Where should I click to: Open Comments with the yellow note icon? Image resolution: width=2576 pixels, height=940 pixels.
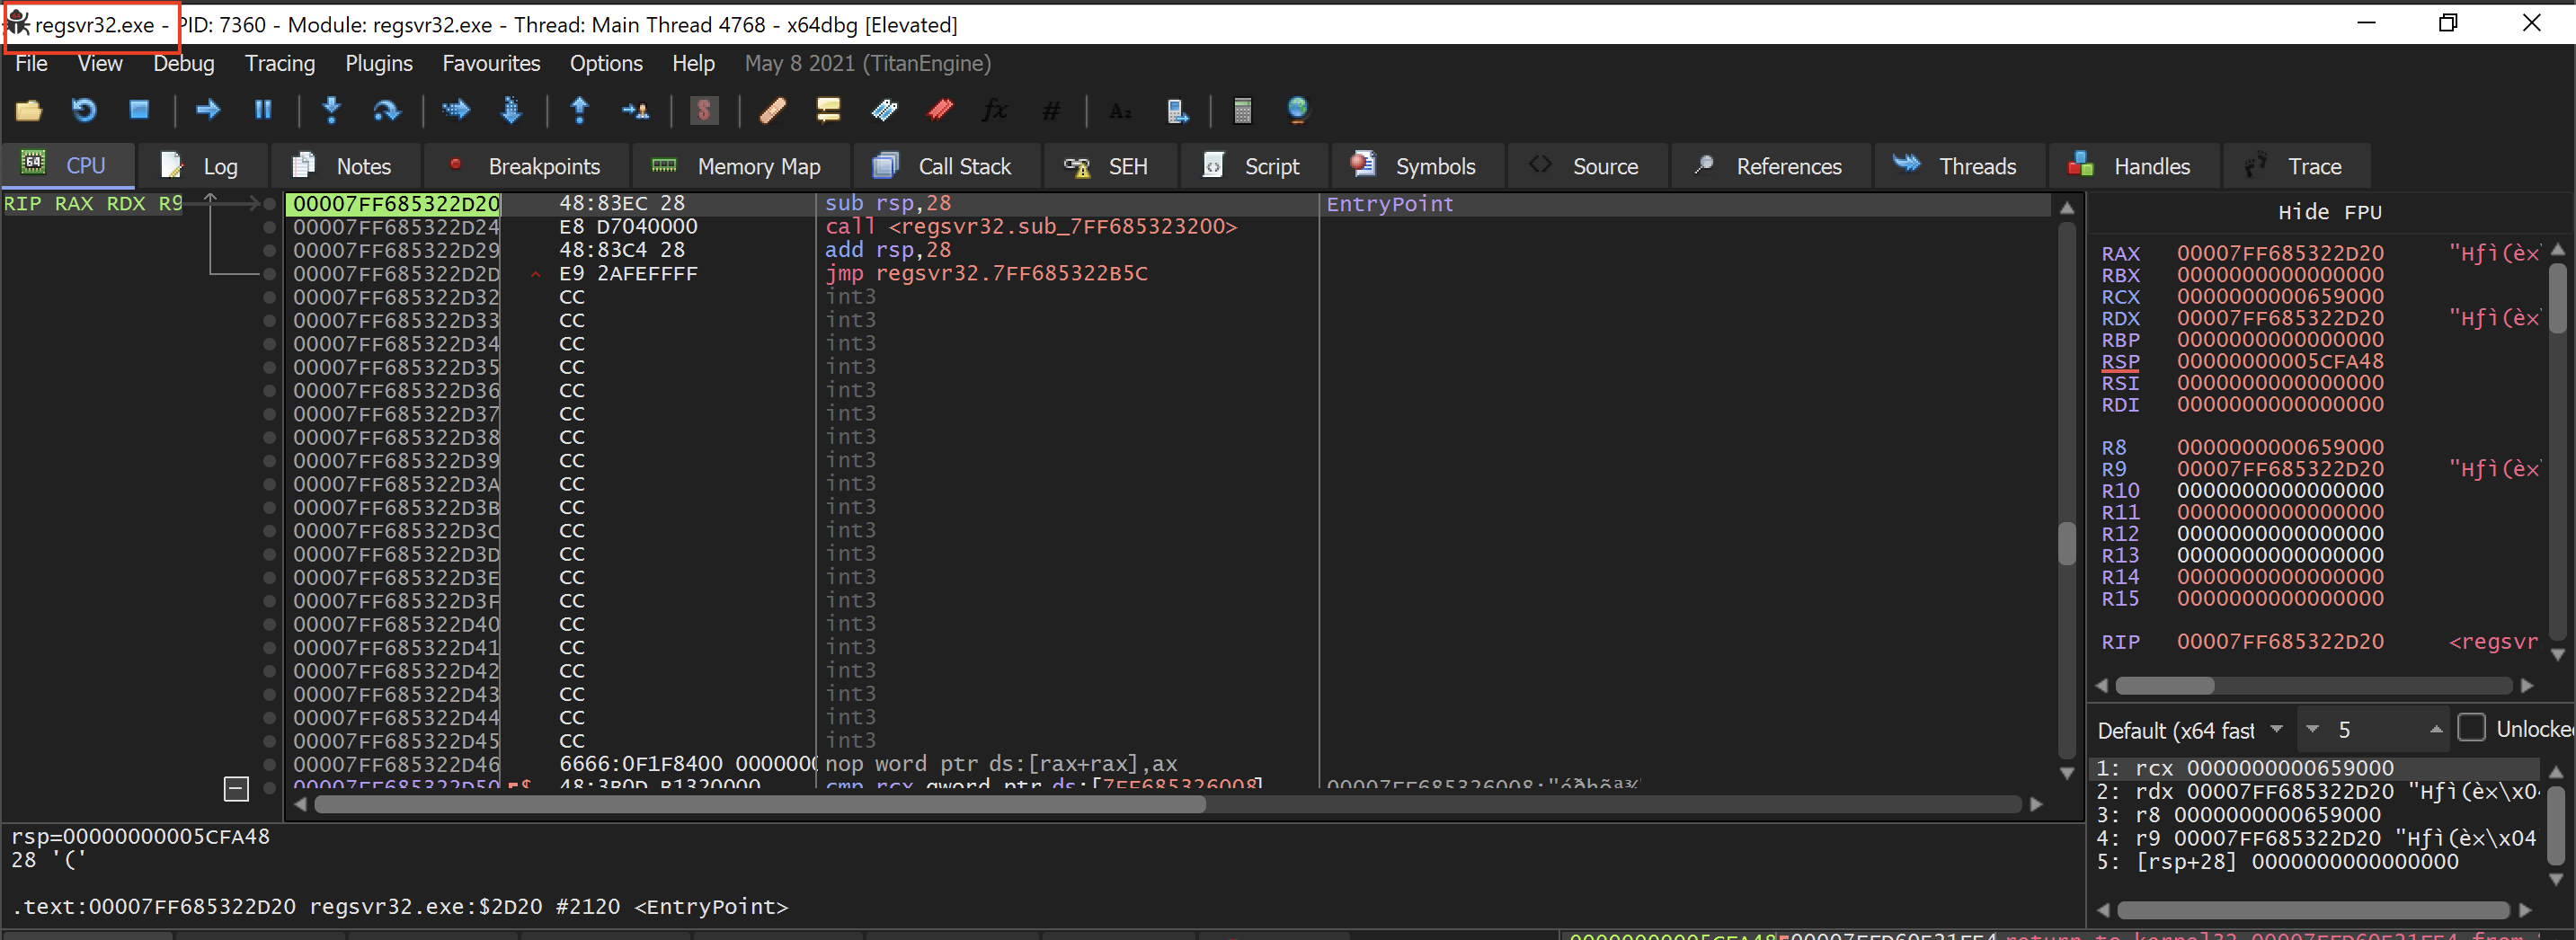[x=828, y=110]
